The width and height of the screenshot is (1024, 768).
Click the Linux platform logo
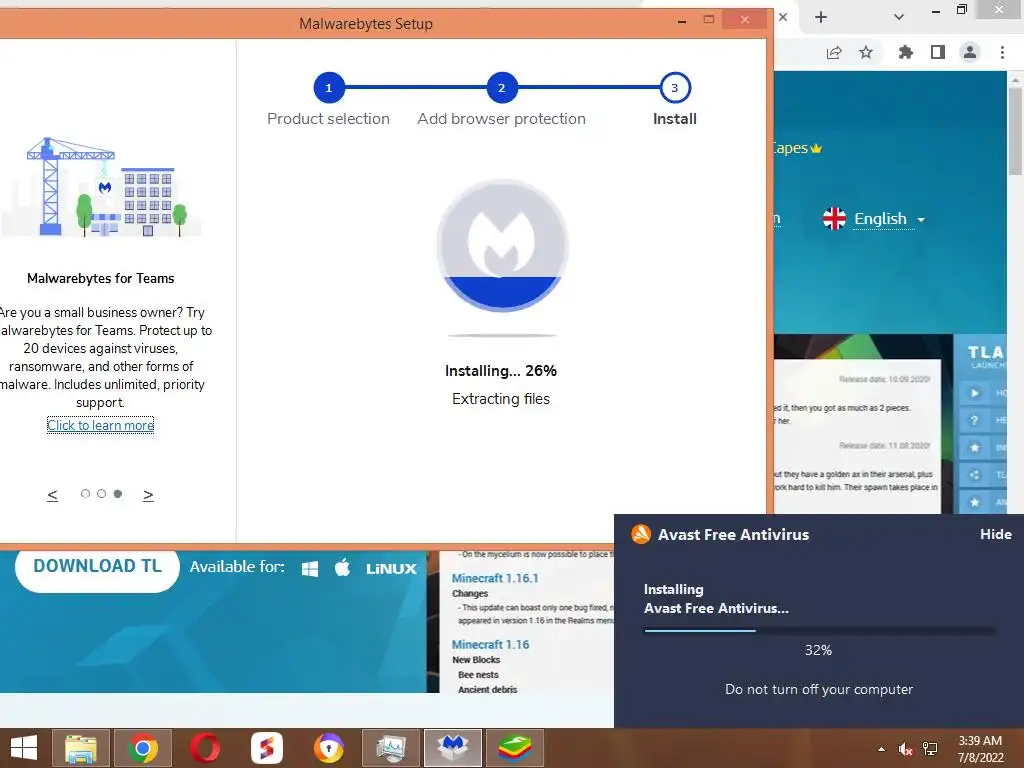coord(391,569)
